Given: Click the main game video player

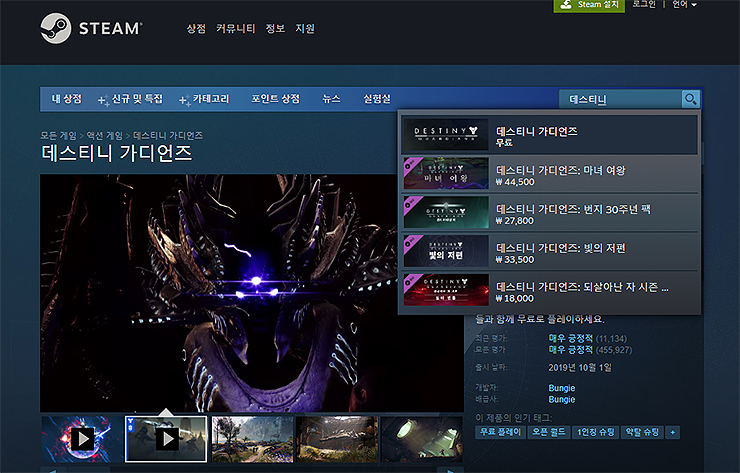Looking at the screenshot, I should click(x=252, y=293).
